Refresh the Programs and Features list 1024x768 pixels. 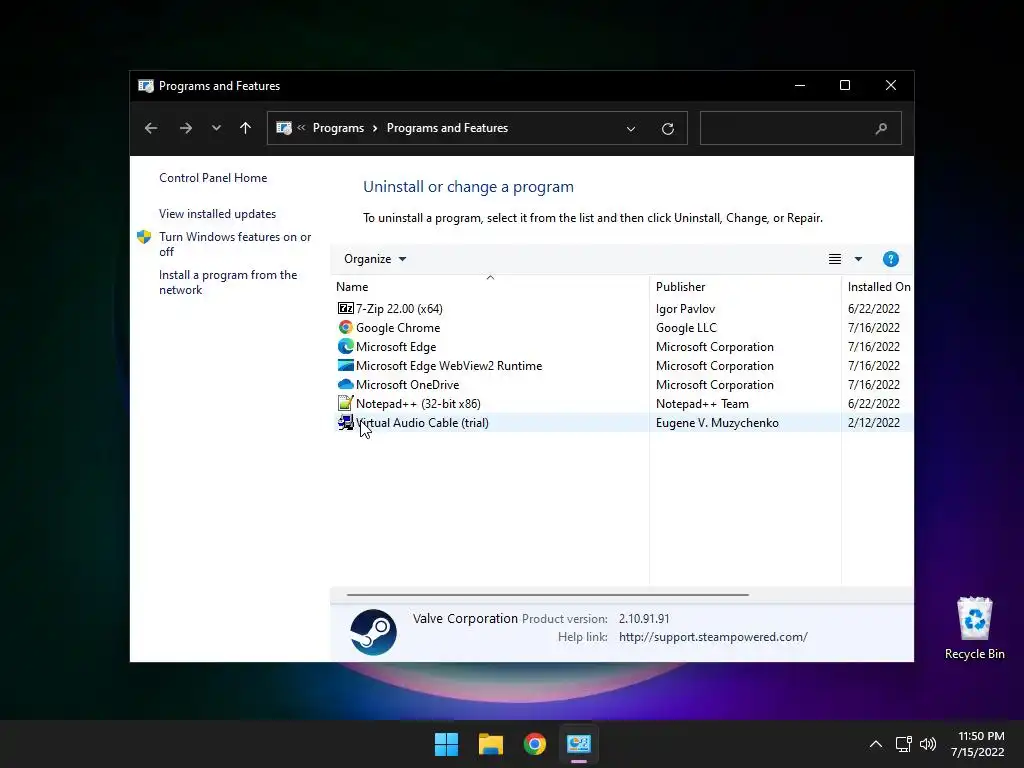(667, 129)
